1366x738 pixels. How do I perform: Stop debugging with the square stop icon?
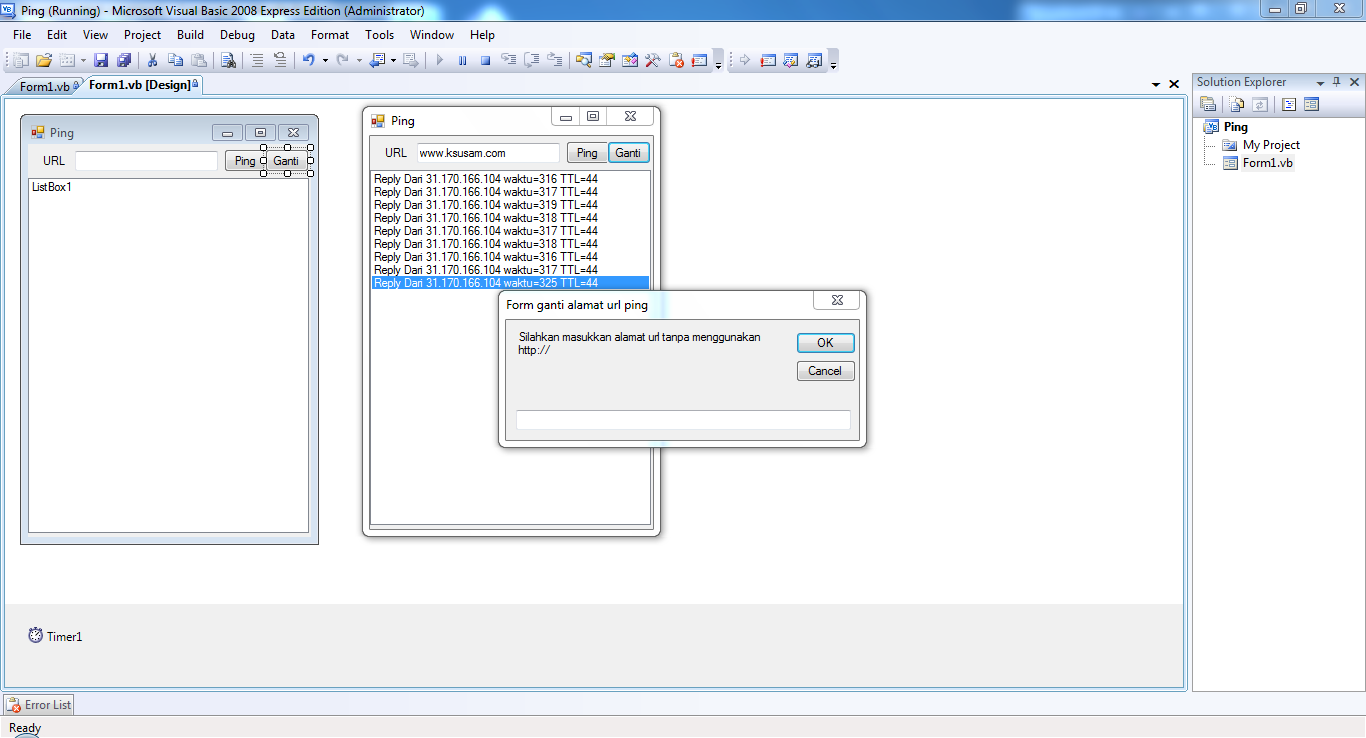pyautogui.click(x=485, y=60)
